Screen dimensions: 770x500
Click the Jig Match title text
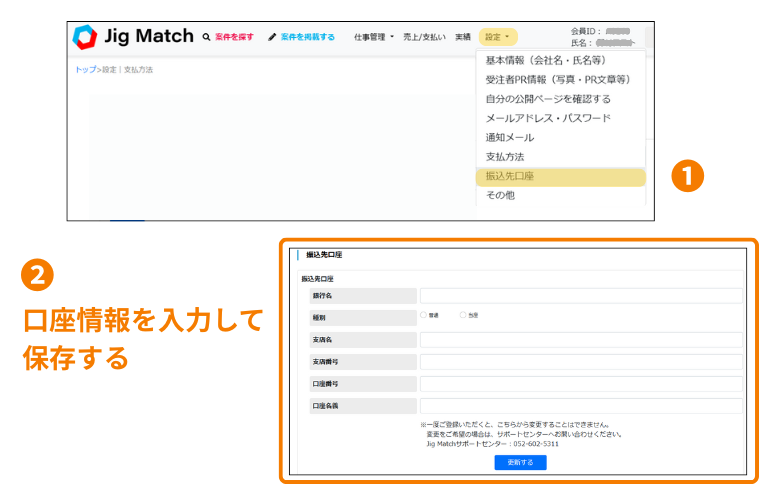pos(149,36)
